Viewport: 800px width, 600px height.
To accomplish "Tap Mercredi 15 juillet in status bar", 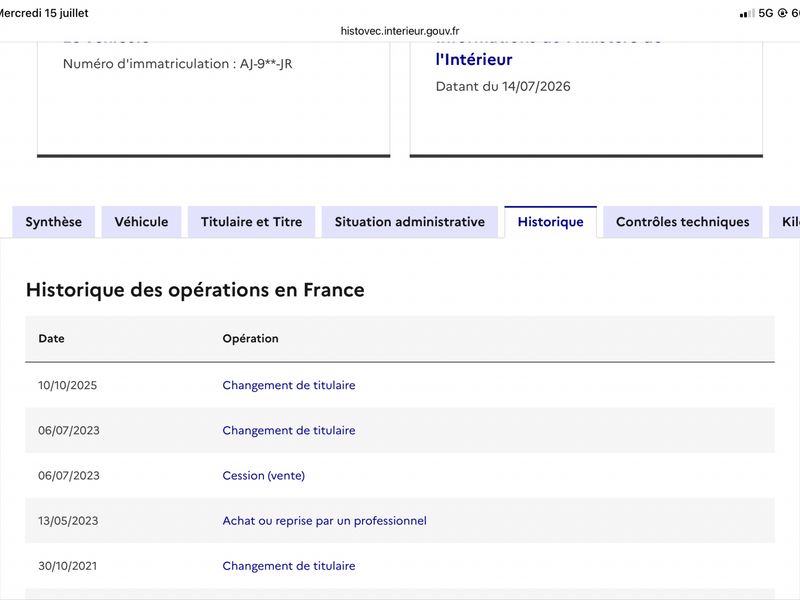I will click(44, 13).
